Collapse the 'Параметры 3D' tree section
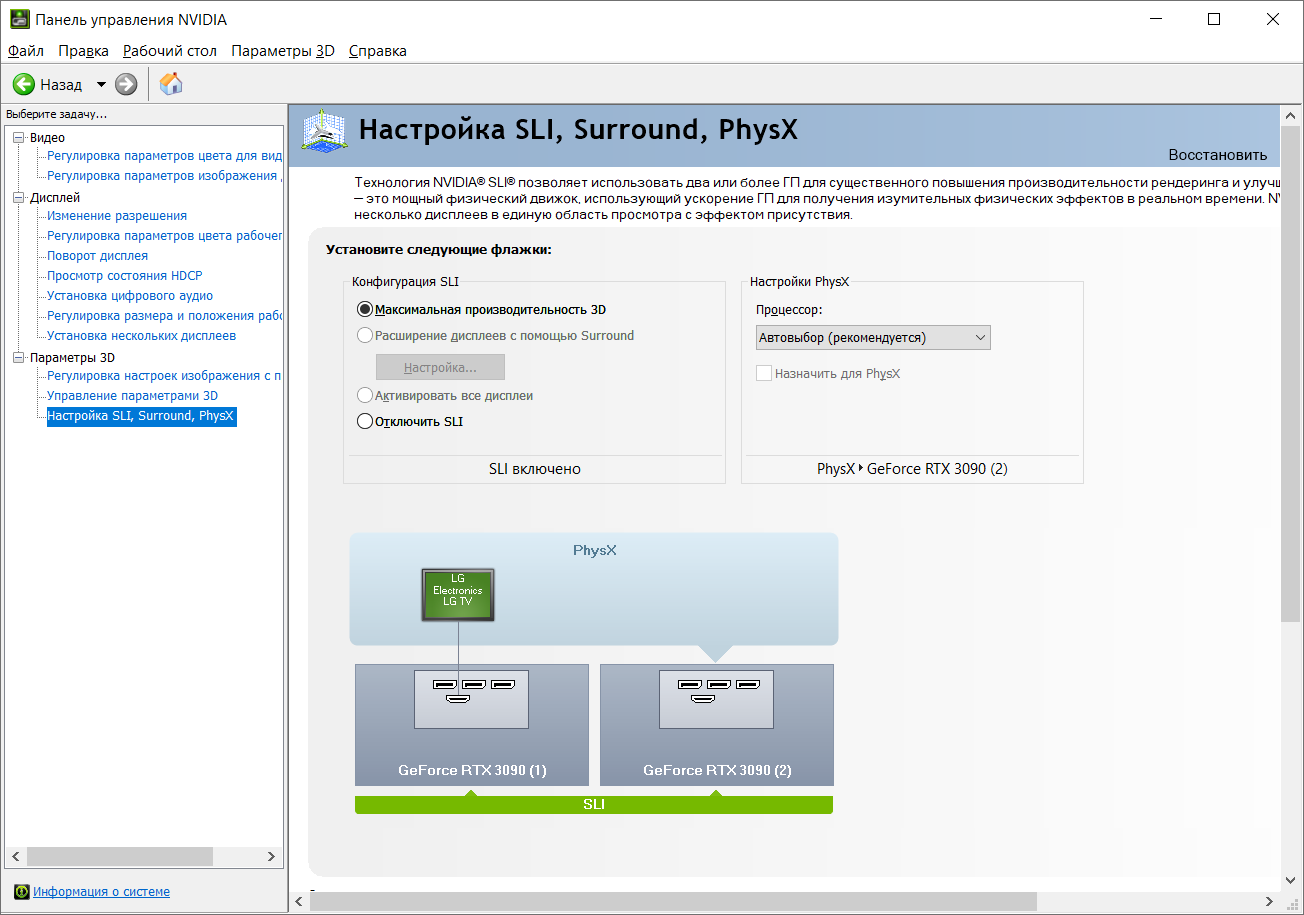1304x915 pixels. point(19,358)
